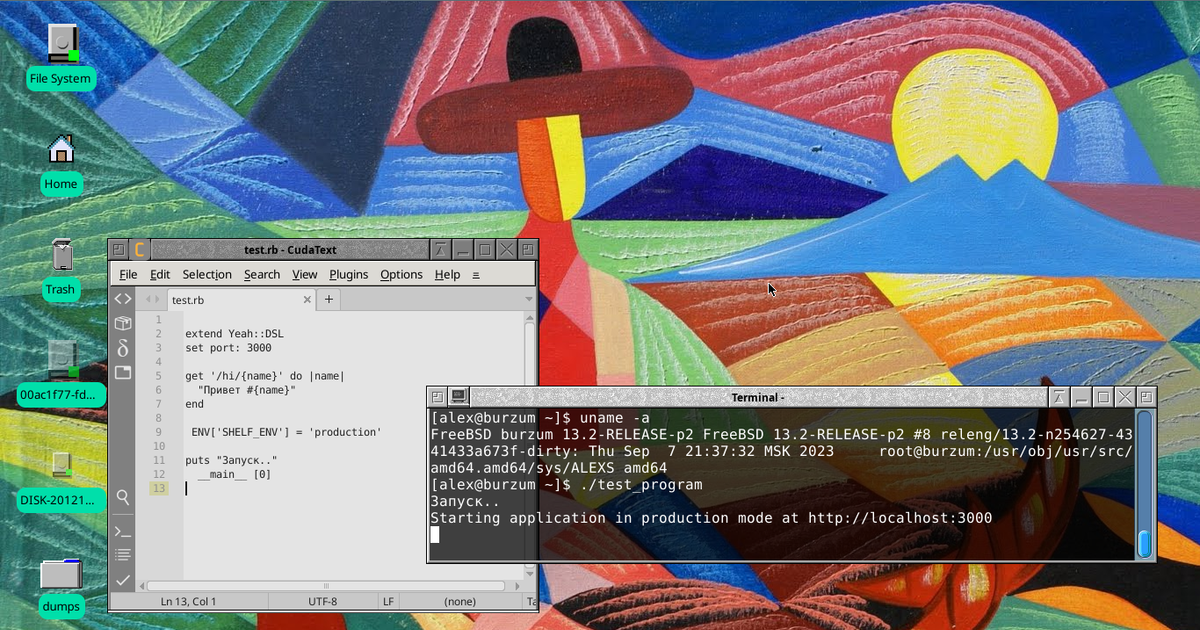Change encoding via UTF-8 status field
Viewport: 1200px width, 630px height.
pyautogui.click(x=322, y=601)
